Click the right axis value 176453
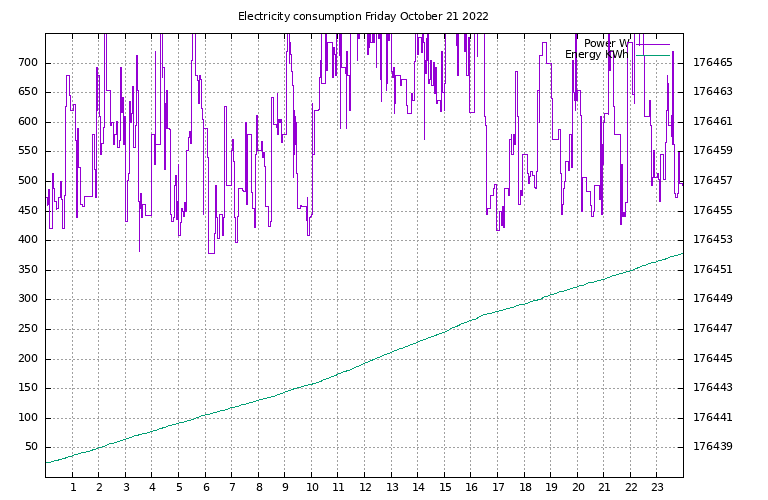Viewport: 768px width, 500px height. coord(713,239)
